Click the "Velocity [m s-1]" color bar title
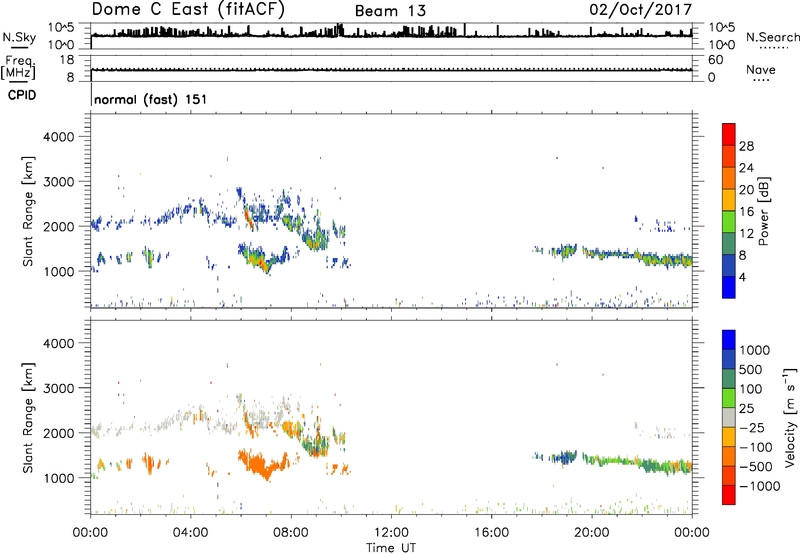The width and height of the screenshot is (800, 554). pyautogui.click(x=790, y=417)
